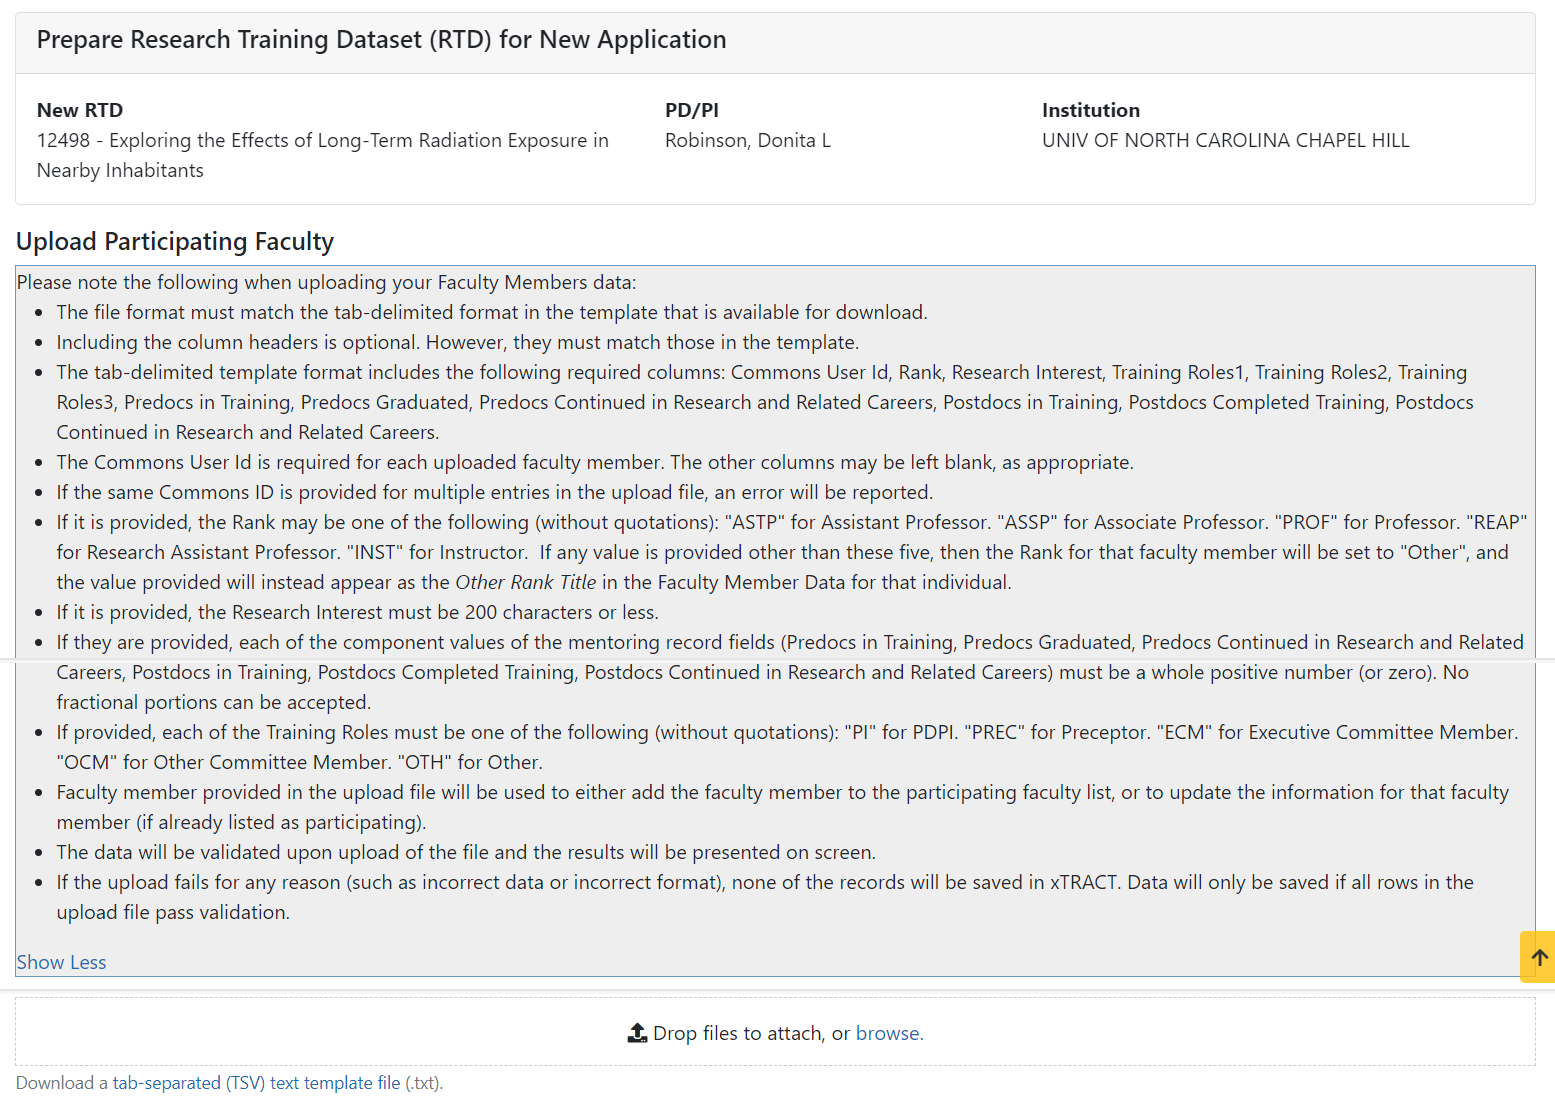The width and height of the screenshot is (1555, 1105).
Task: Click bullet about column headers being optional
Action: pos(457,342)
